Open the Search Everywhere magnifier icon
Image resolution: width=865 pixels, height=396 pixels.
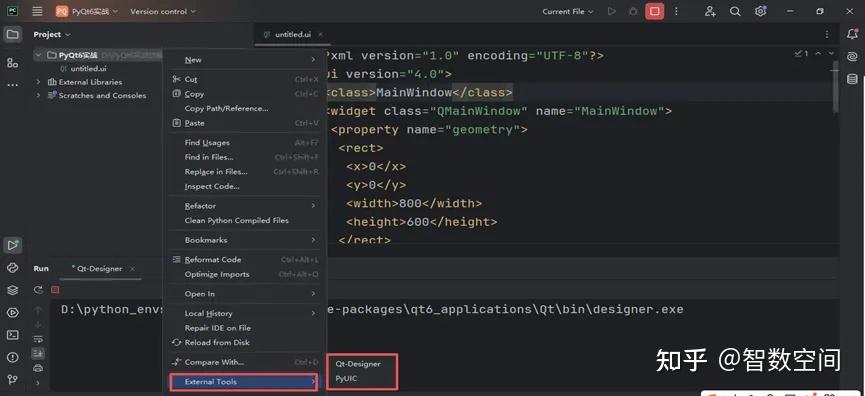[735, 12]
